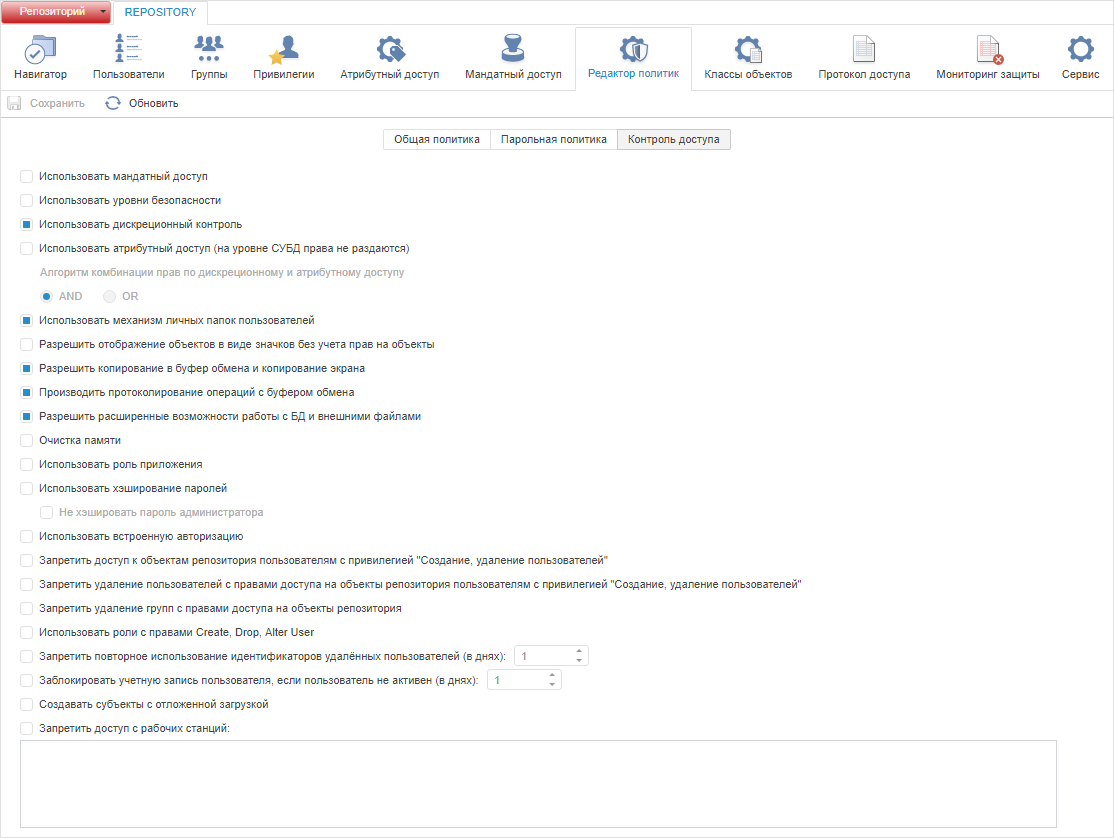Toggle Использовать дискреционный контроль checkbox

point(26,224)
